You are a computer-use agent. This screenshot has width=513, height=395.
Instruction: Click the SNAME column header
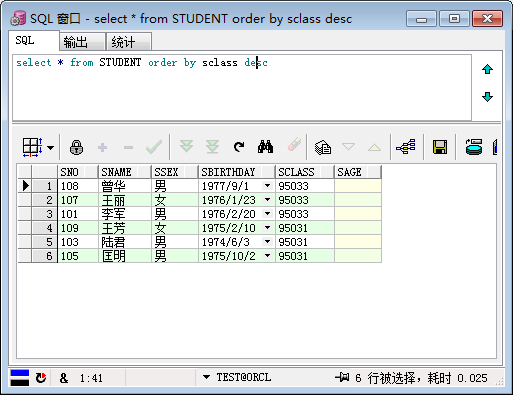point(124,172)
